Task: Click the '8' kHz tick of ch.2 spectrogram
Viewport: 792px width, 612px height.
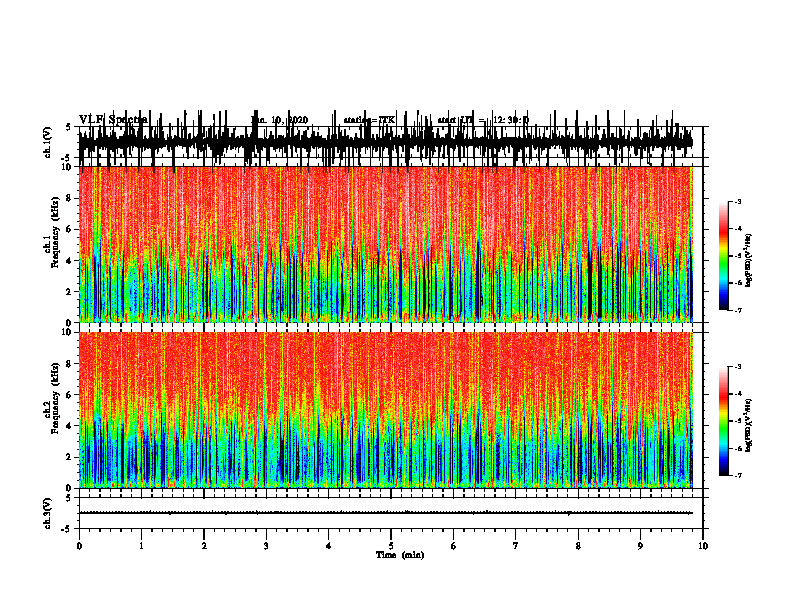Action: 70,364
